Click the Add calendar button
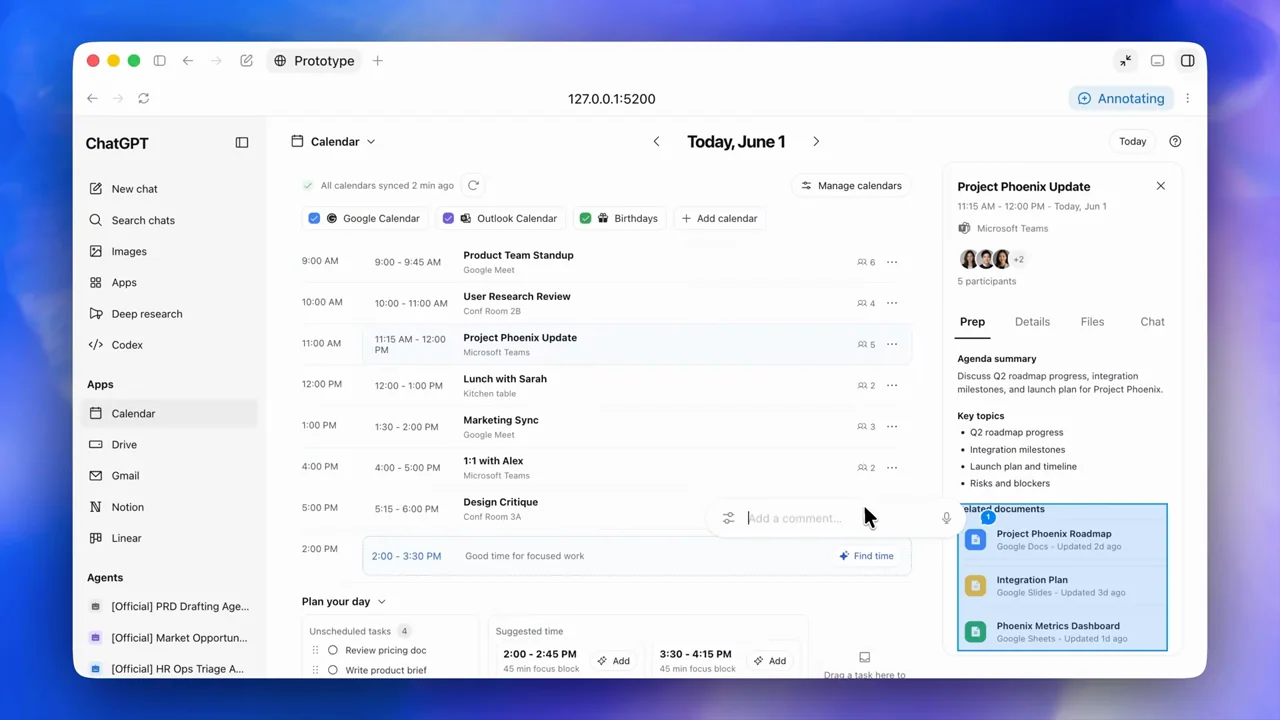The height and width of the screenshot is (720, 1280). (719, 218)
